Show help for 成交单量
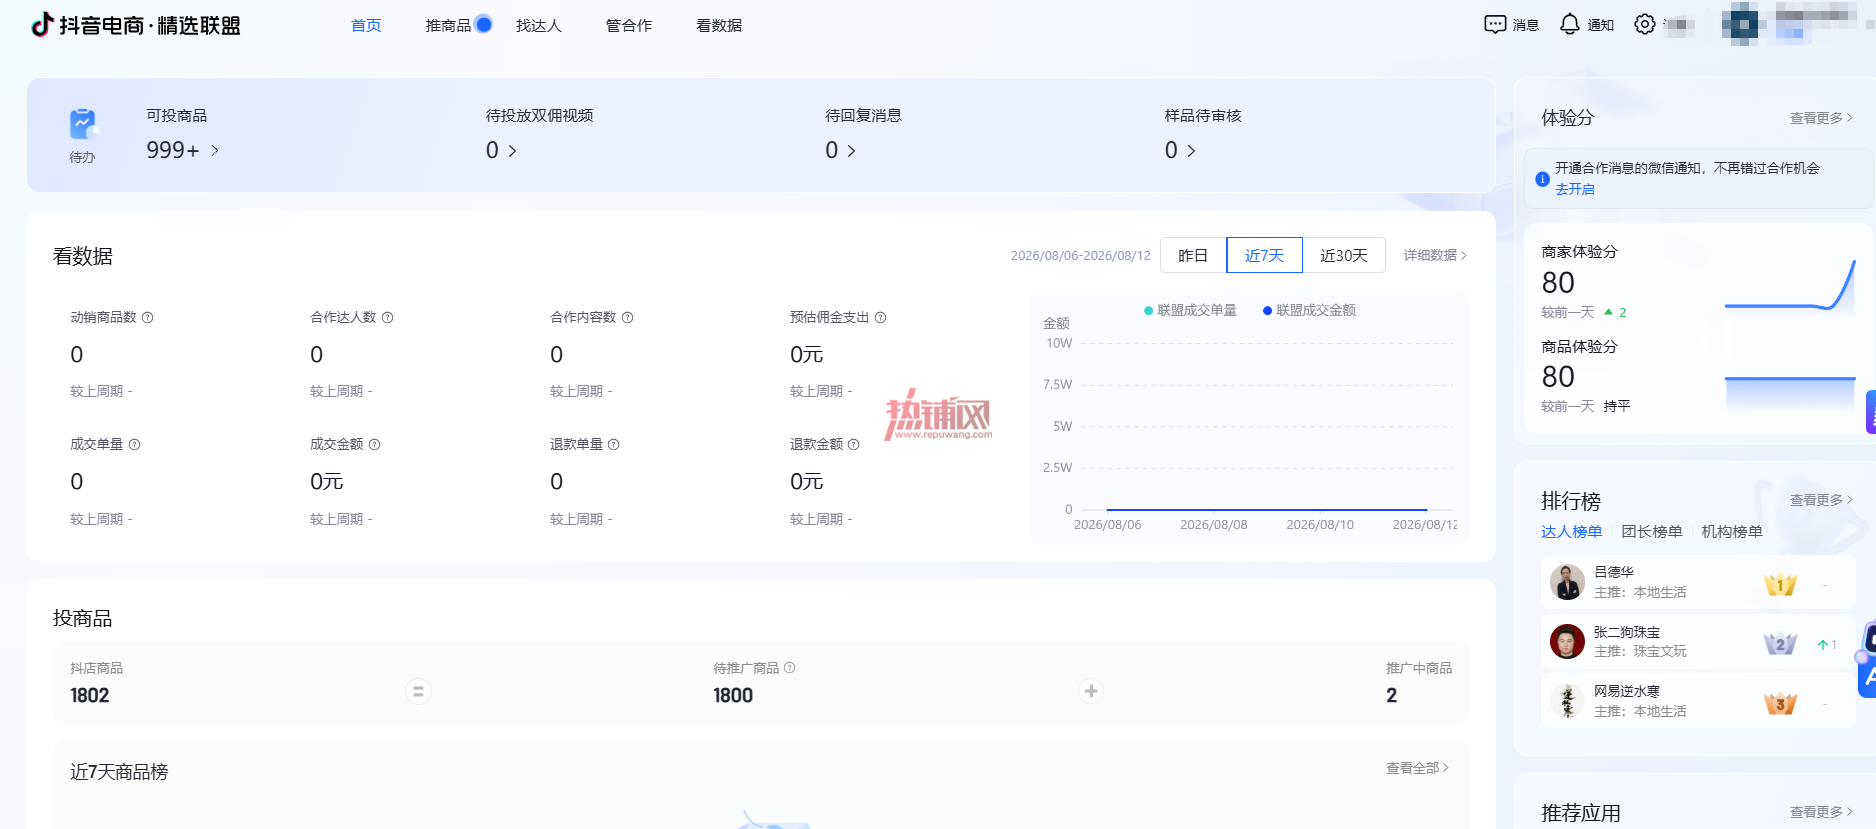 click(x=135, y=445)
